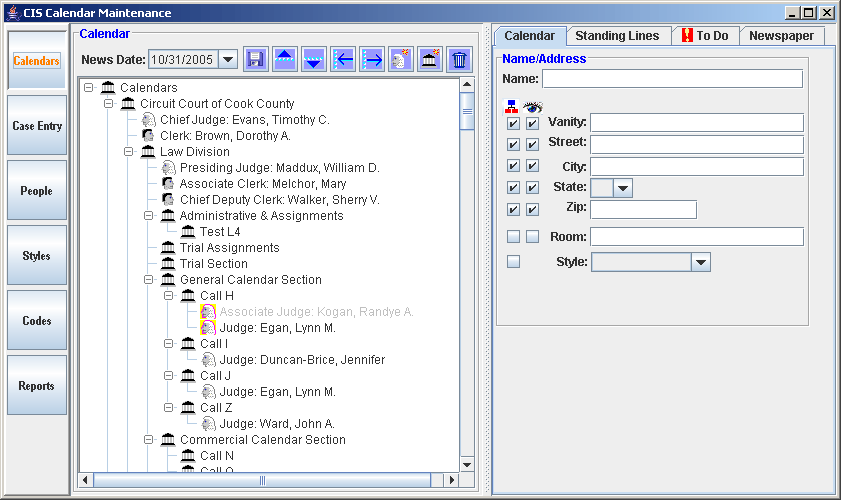Open the State dropdown
Image resolution: width=841 pixels, height=500 pixels.
(x=623, y=188)
